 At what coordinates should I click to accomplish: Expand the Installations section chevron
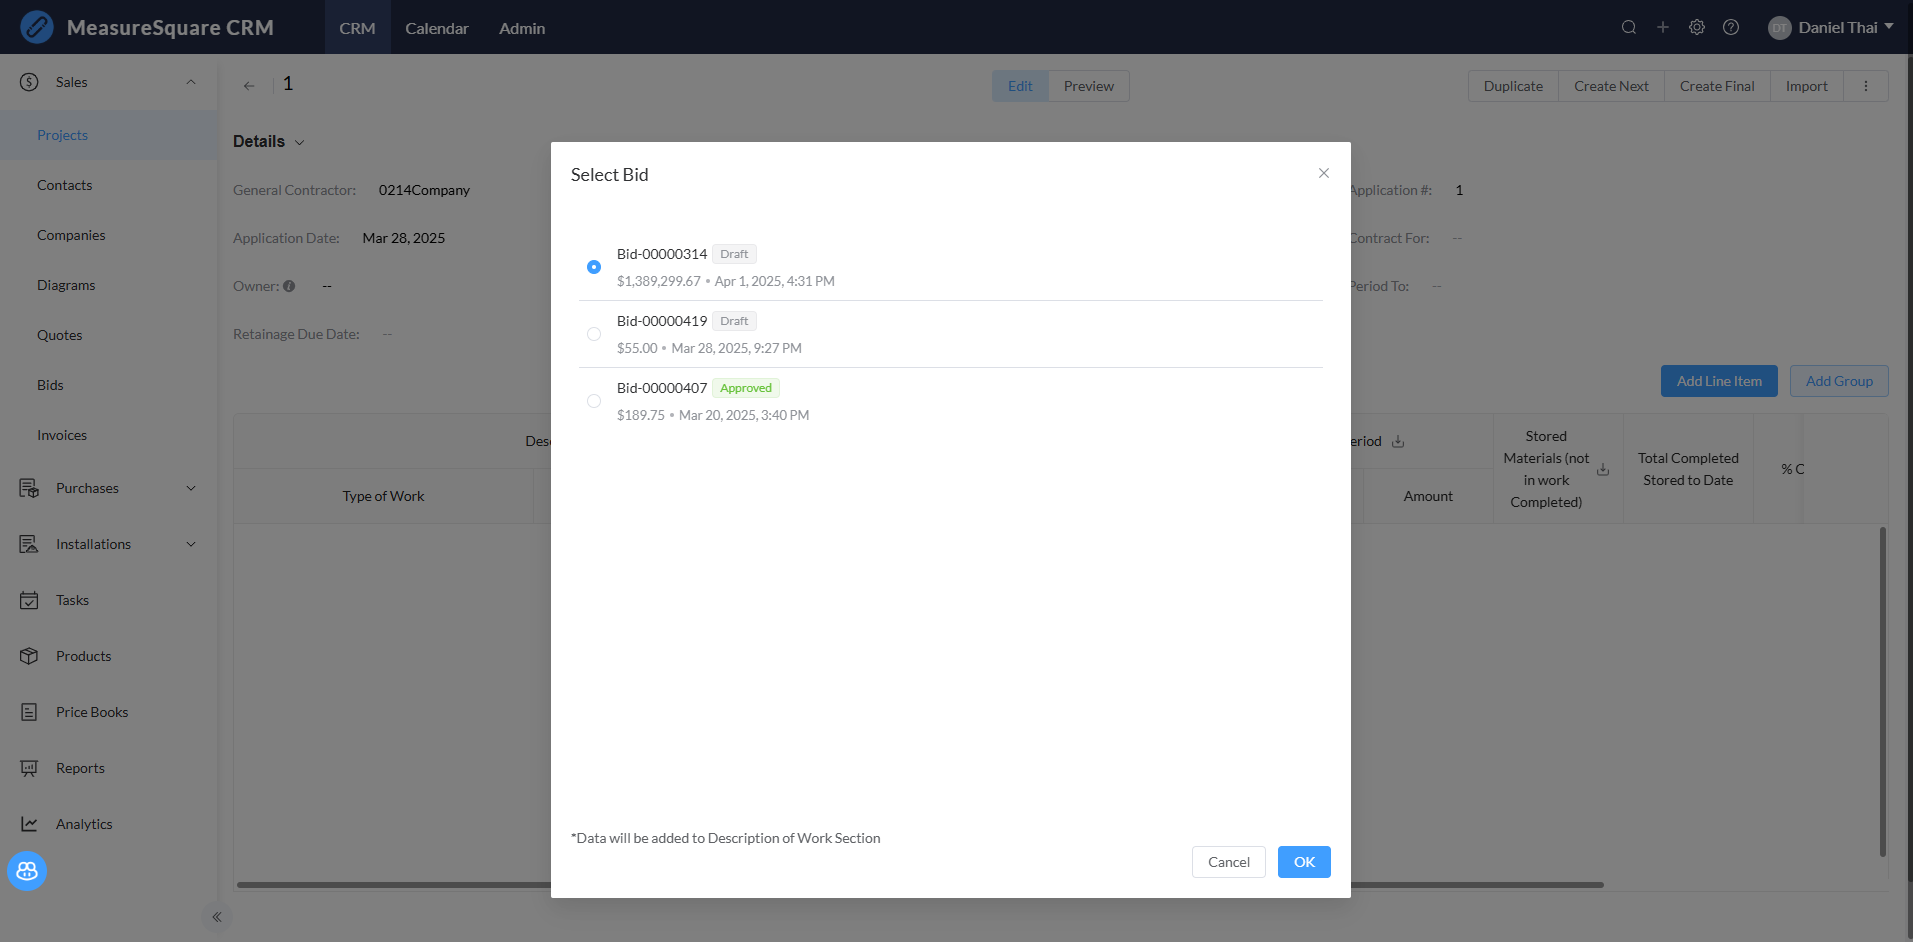pos(191,544)
